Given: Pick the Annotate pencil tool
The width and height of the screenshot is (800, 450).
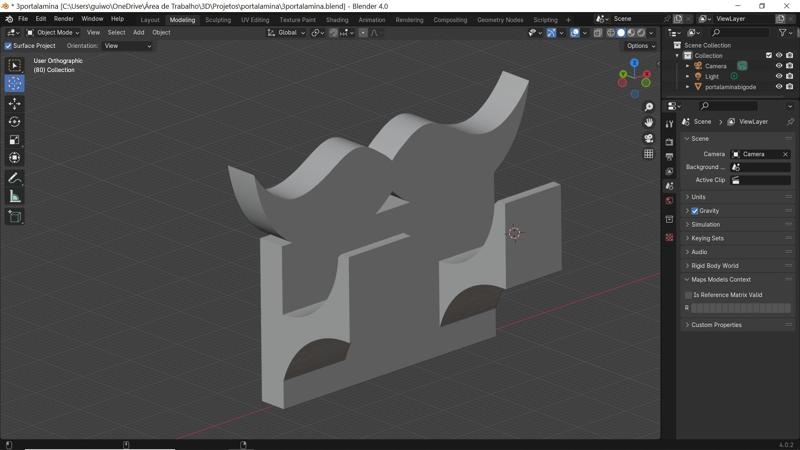Looking at the screenshot, I should [x=14, y=178].
